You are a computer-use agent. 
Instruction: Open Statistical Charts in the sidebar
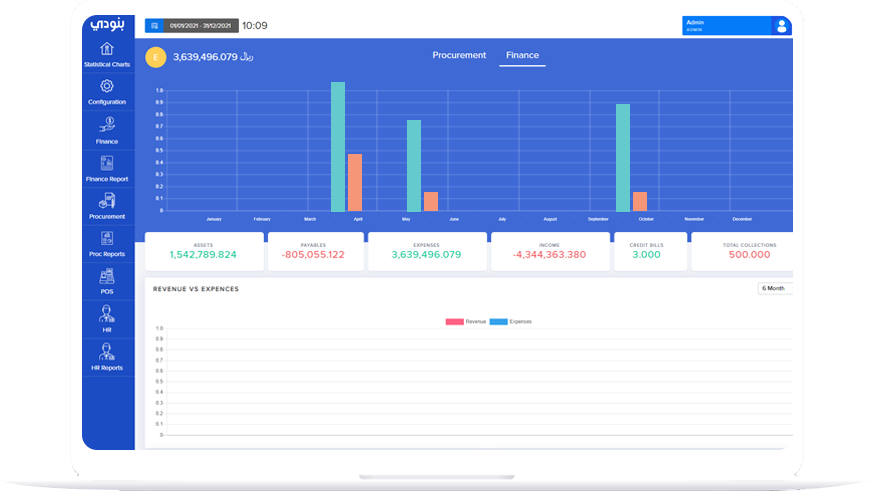(107, 54)
